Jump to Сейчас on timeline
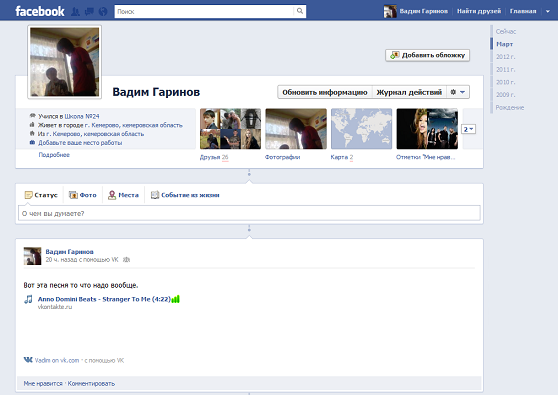Image resolution: width=558 pixels, height=395 pixels. pyautogui.click(x=506, y=31)
